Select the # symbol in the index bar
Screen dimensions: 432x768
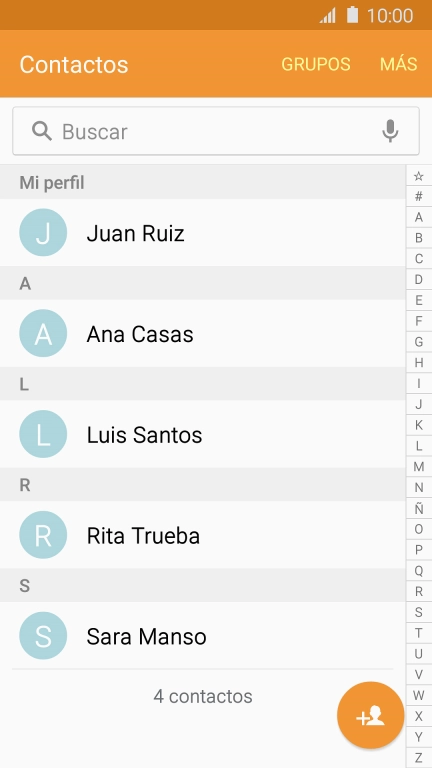point(418,196)
